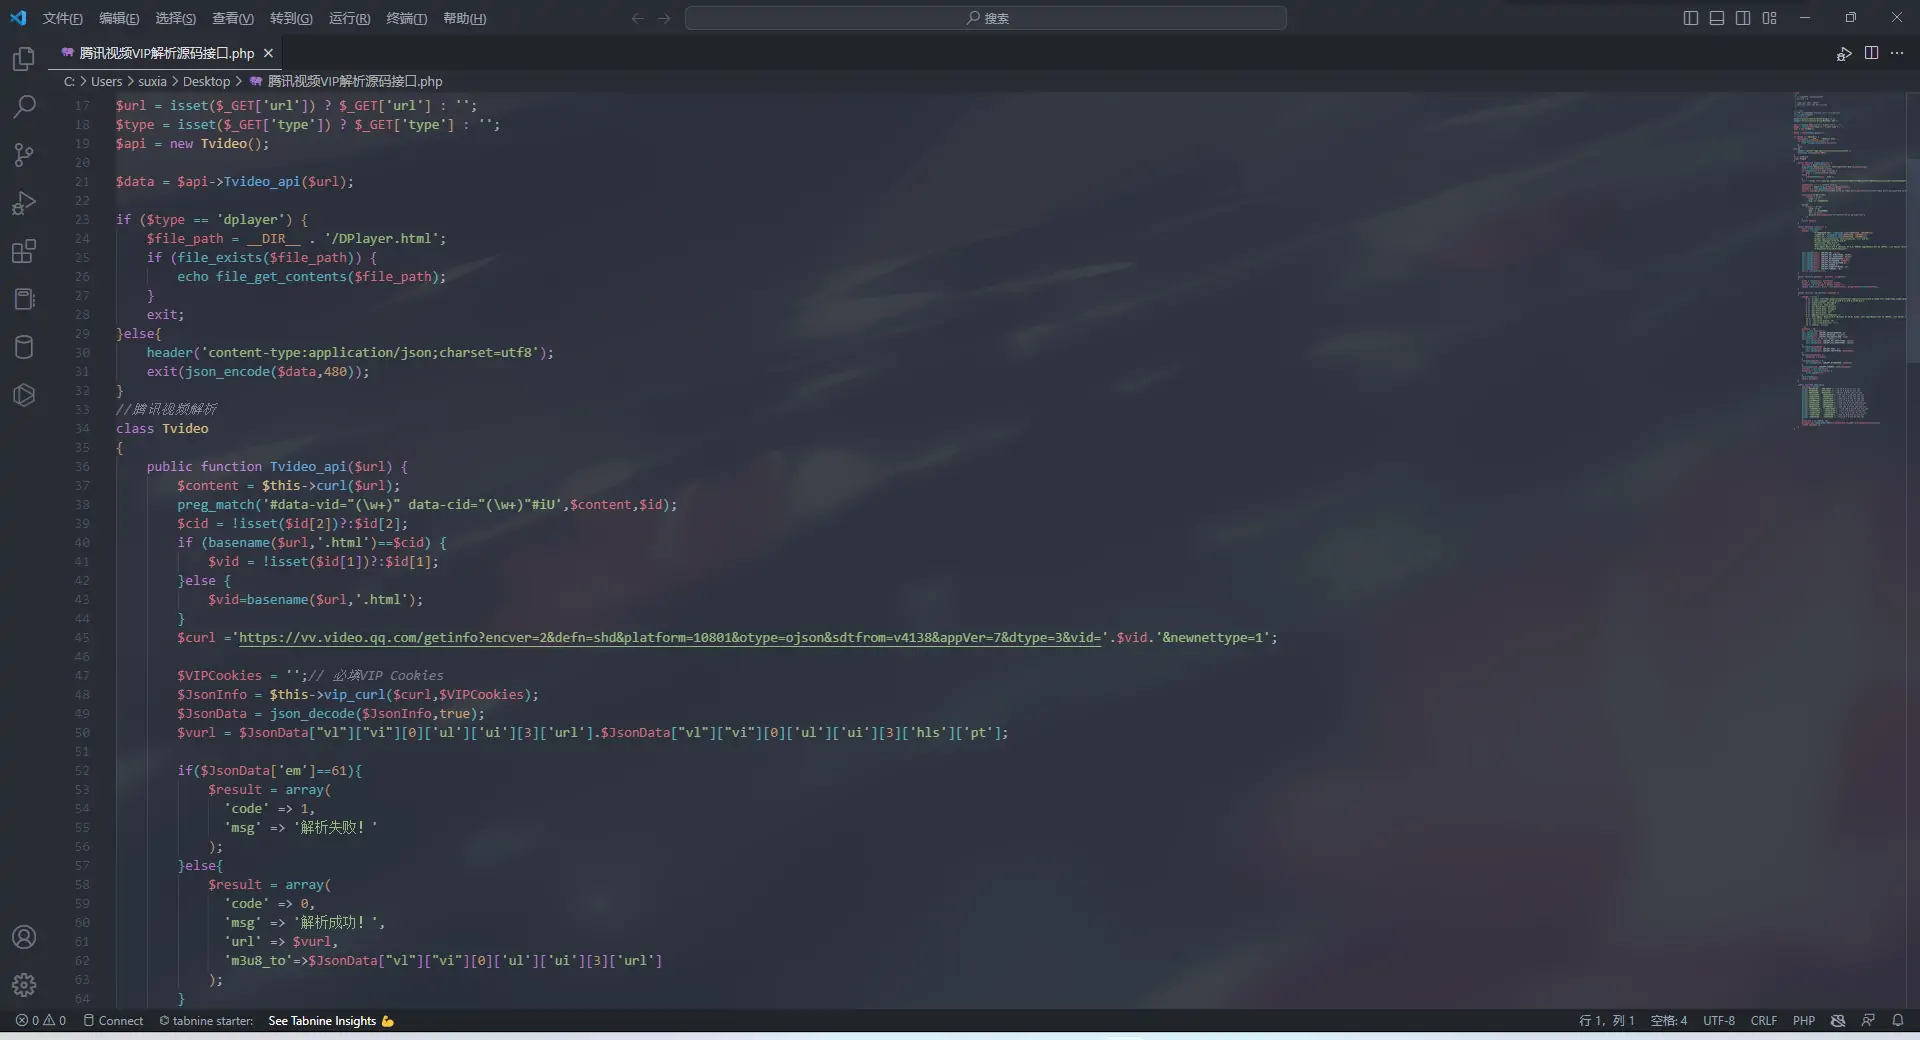Open the Manage gear icon
Screen dimensions: 1920x1040
tap(24, 985)
